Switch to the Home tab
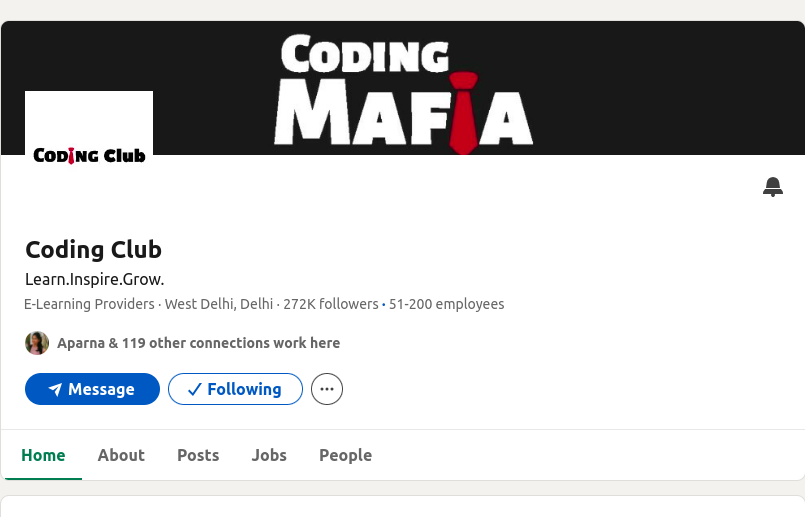This screenshot has height=517, width=805. (43, 455)
